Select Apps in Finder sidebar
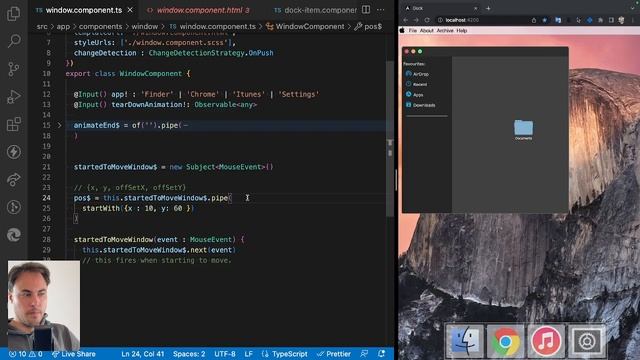Image resolution: width=640 pixels, height=360 pixels. point(414,94)
